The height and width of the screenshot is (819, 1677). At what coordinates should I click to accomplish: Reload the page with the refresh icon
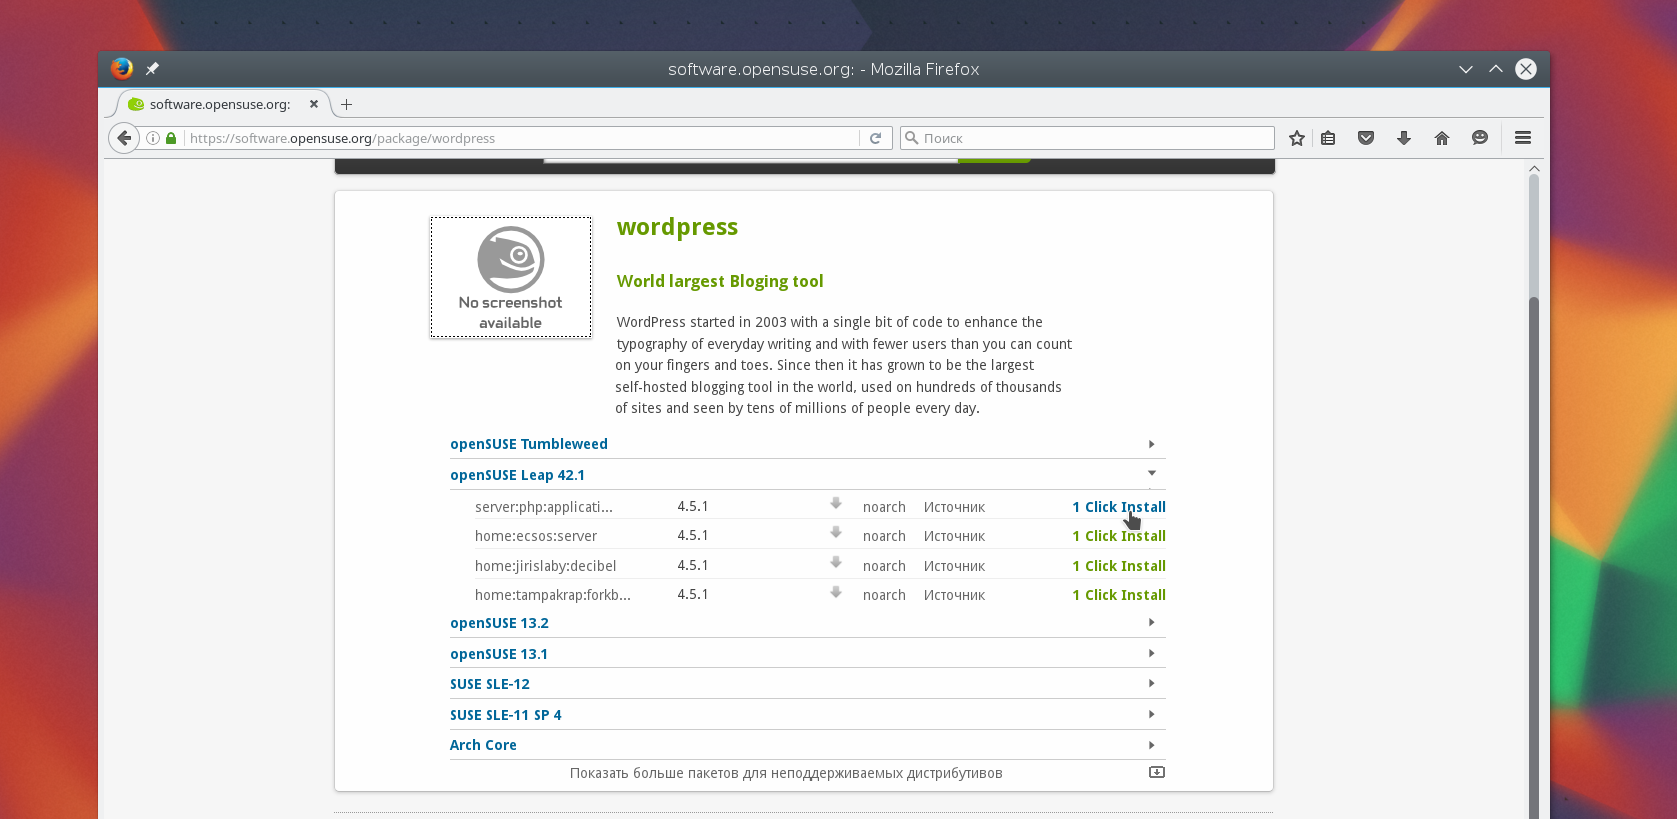875,138
